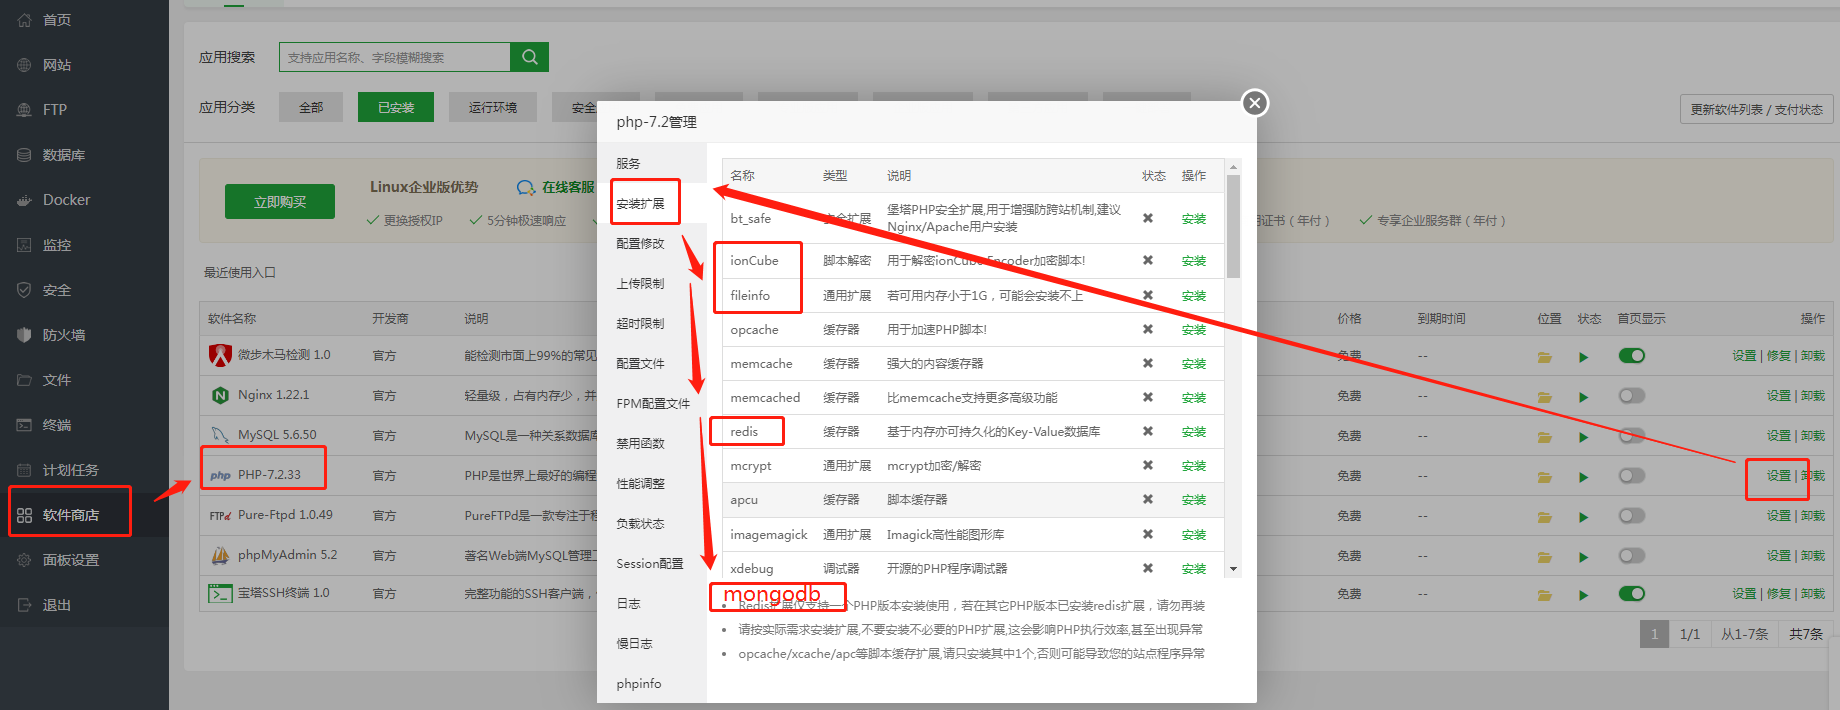
Task: Install the fileinfo extension
Action: point(1193,296)
